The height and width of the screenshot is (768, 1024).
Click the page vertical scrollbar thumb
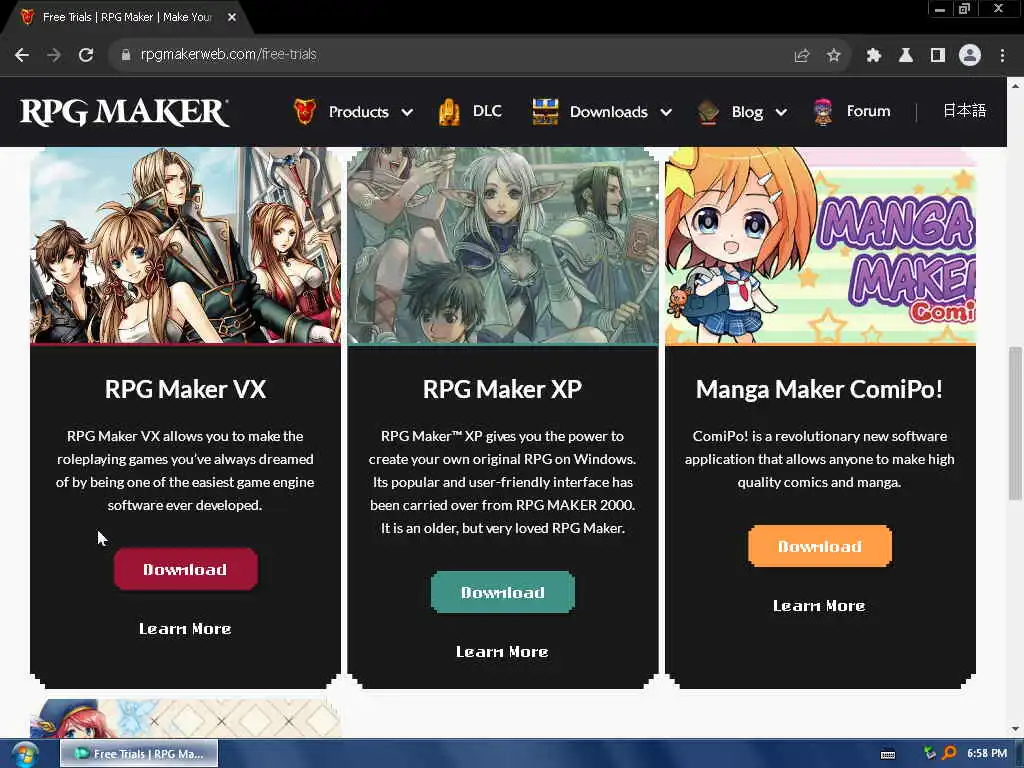(x=1015, y=423)
